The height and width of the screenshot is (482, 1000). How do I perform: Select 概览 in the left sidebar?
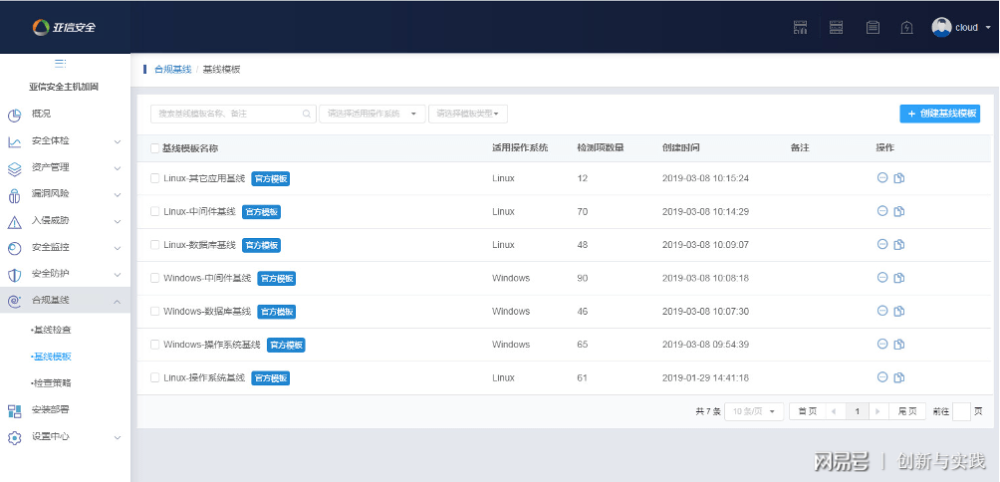click(x=41, y=114)
